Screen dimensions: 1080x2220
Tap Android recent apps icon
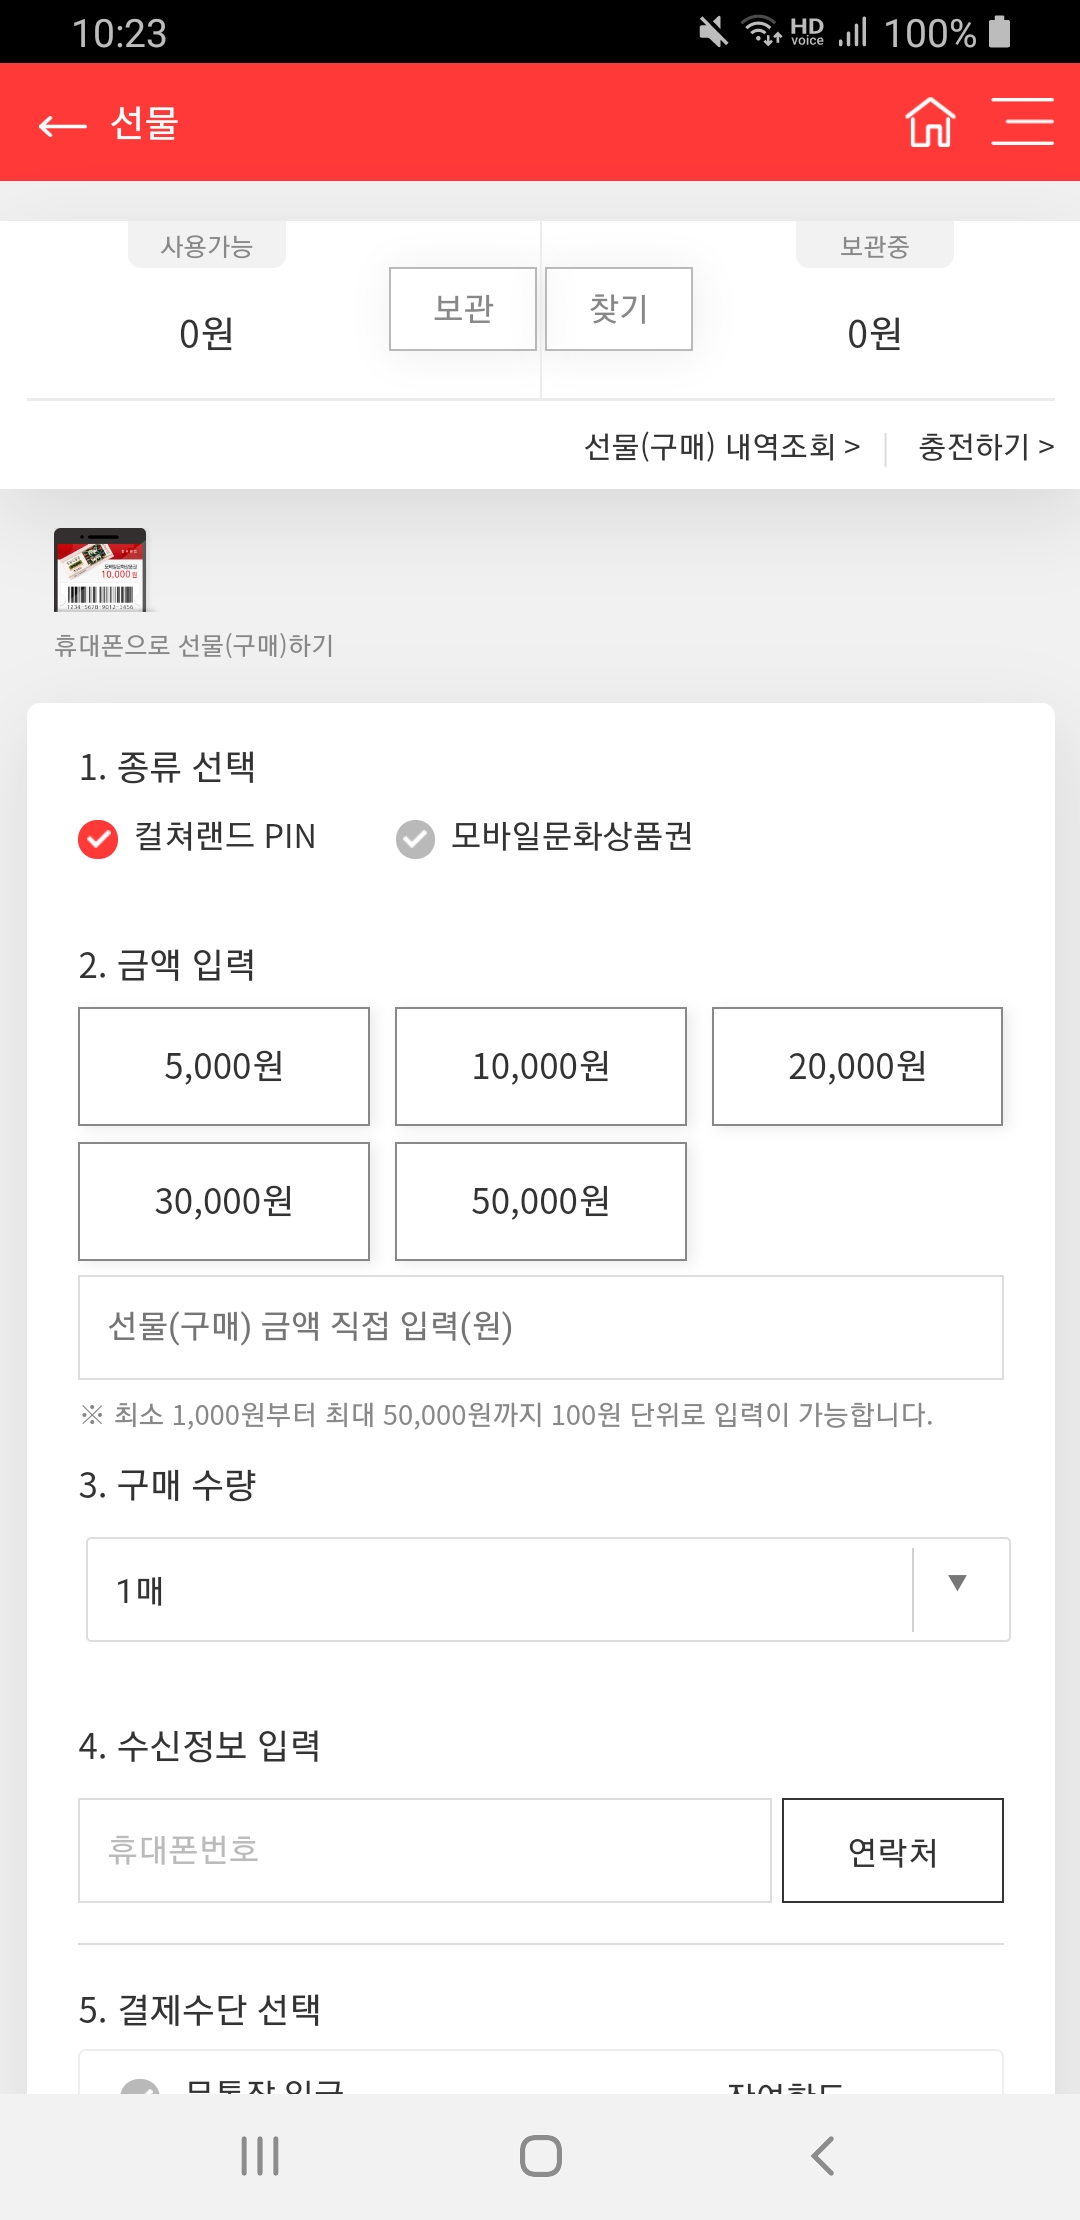pyautogui.click(x=260, y=2156)
